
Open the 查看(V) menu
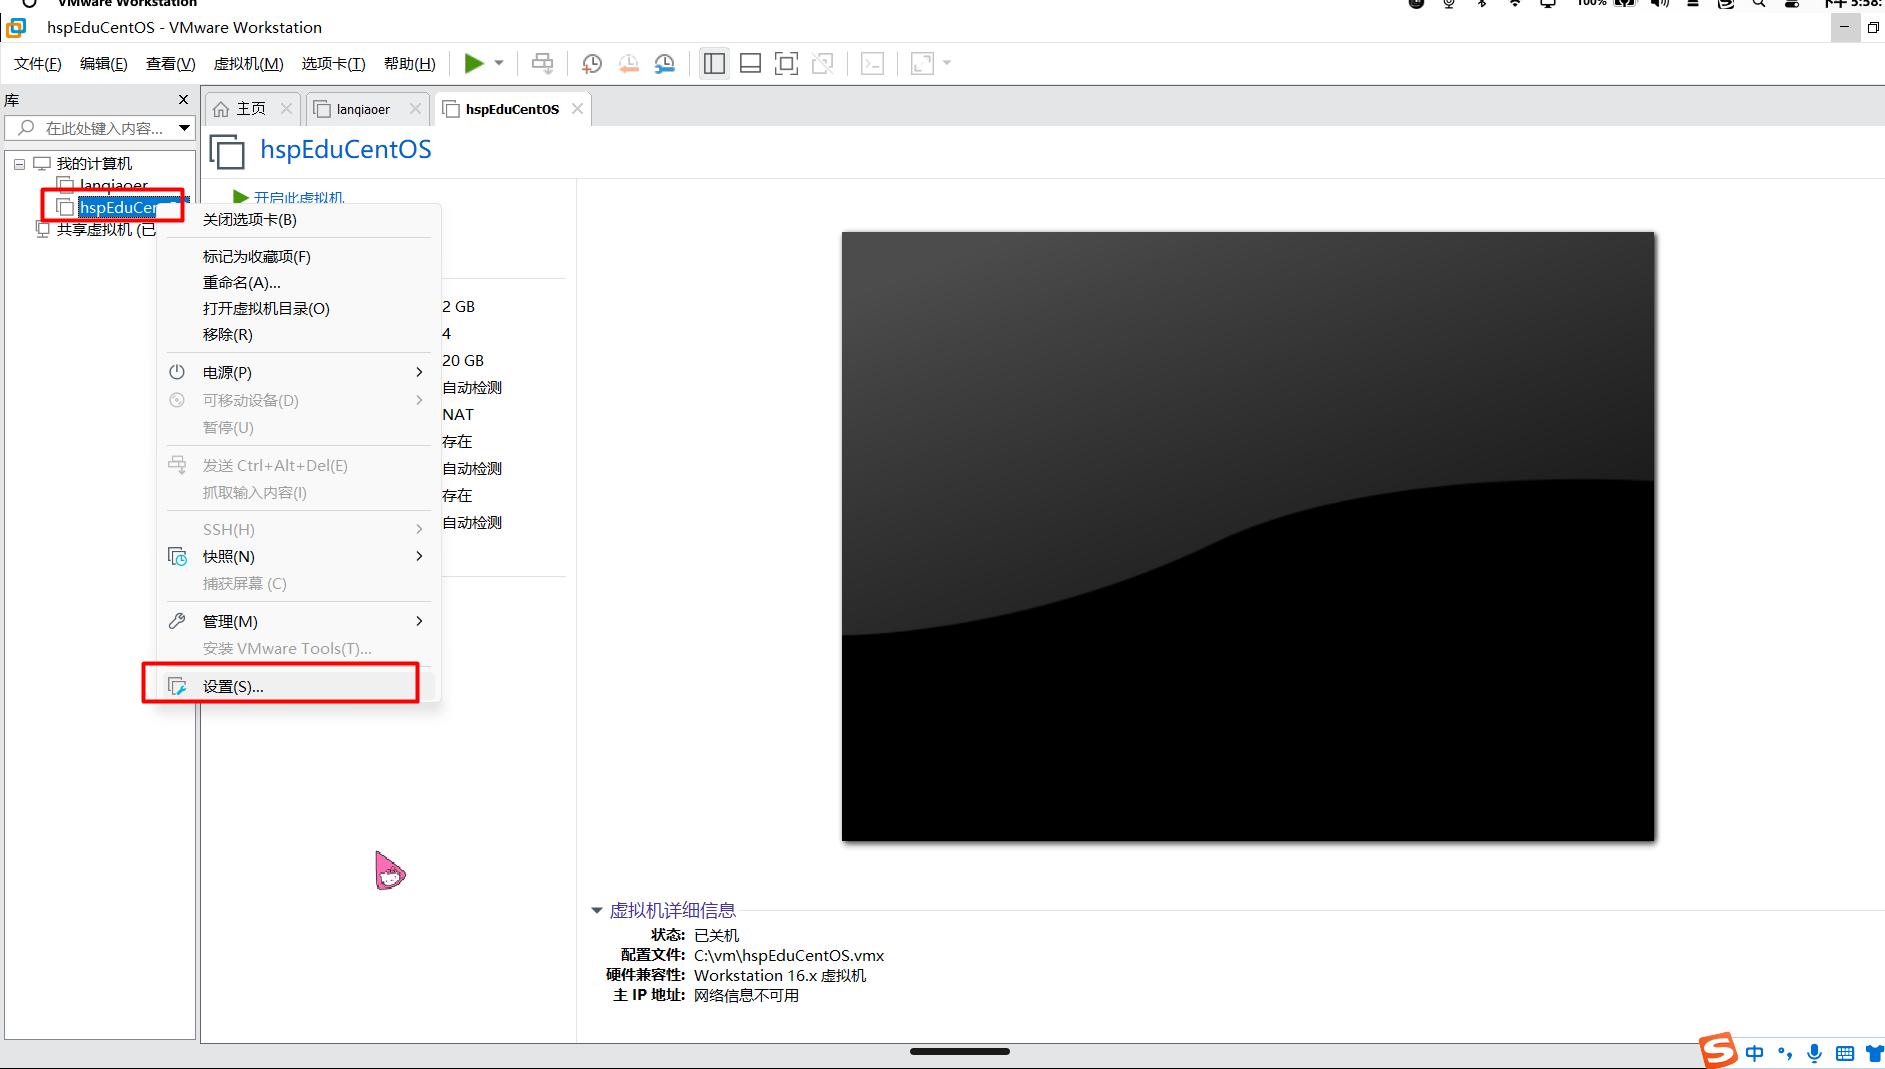click(x=170, y=64)
